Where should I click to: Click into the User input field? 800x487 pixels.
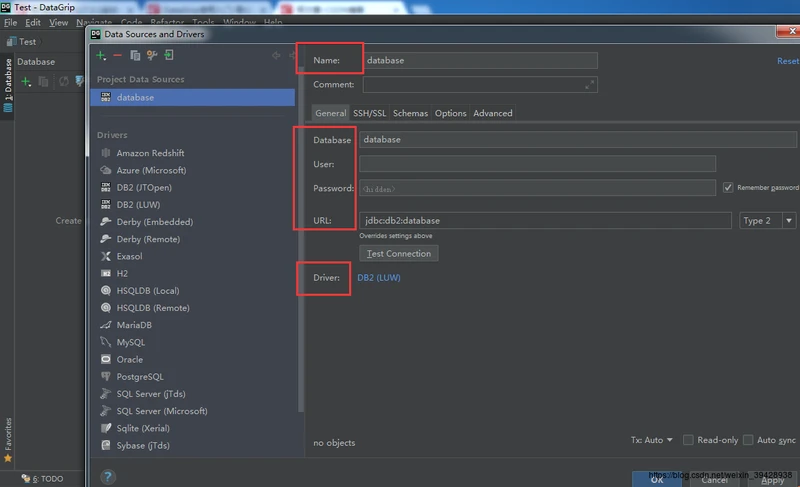tap(537, 164)
